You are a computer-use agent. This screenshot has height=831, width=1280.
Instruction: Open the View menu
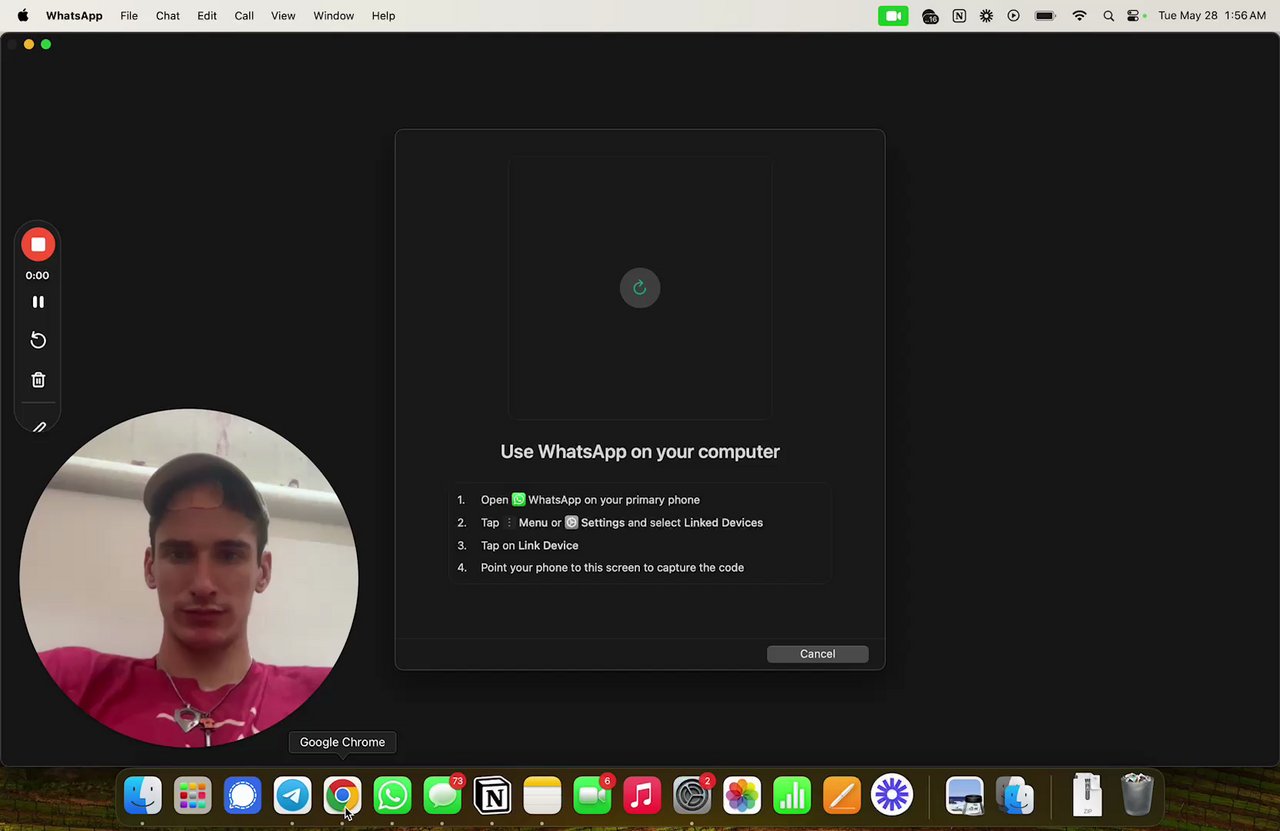(283, 16)
